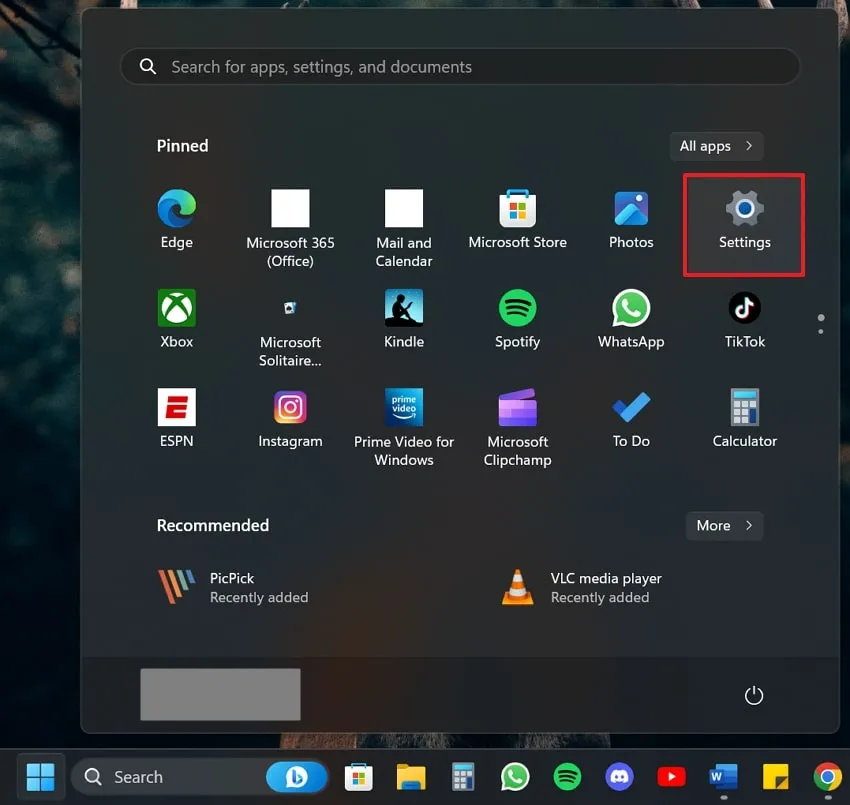Open Microsoft Store from the Pinned grid

[518, 218]
